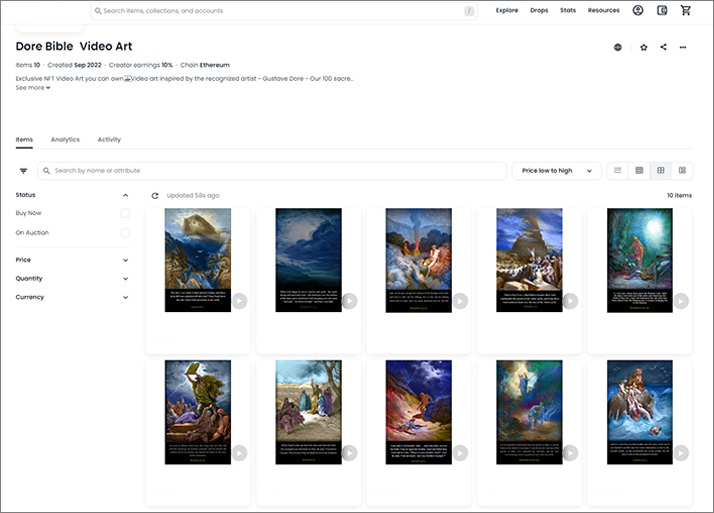Screen dimensions: 714x513
Task: Expand the Price filter section
Action: (x=125, y=260)
